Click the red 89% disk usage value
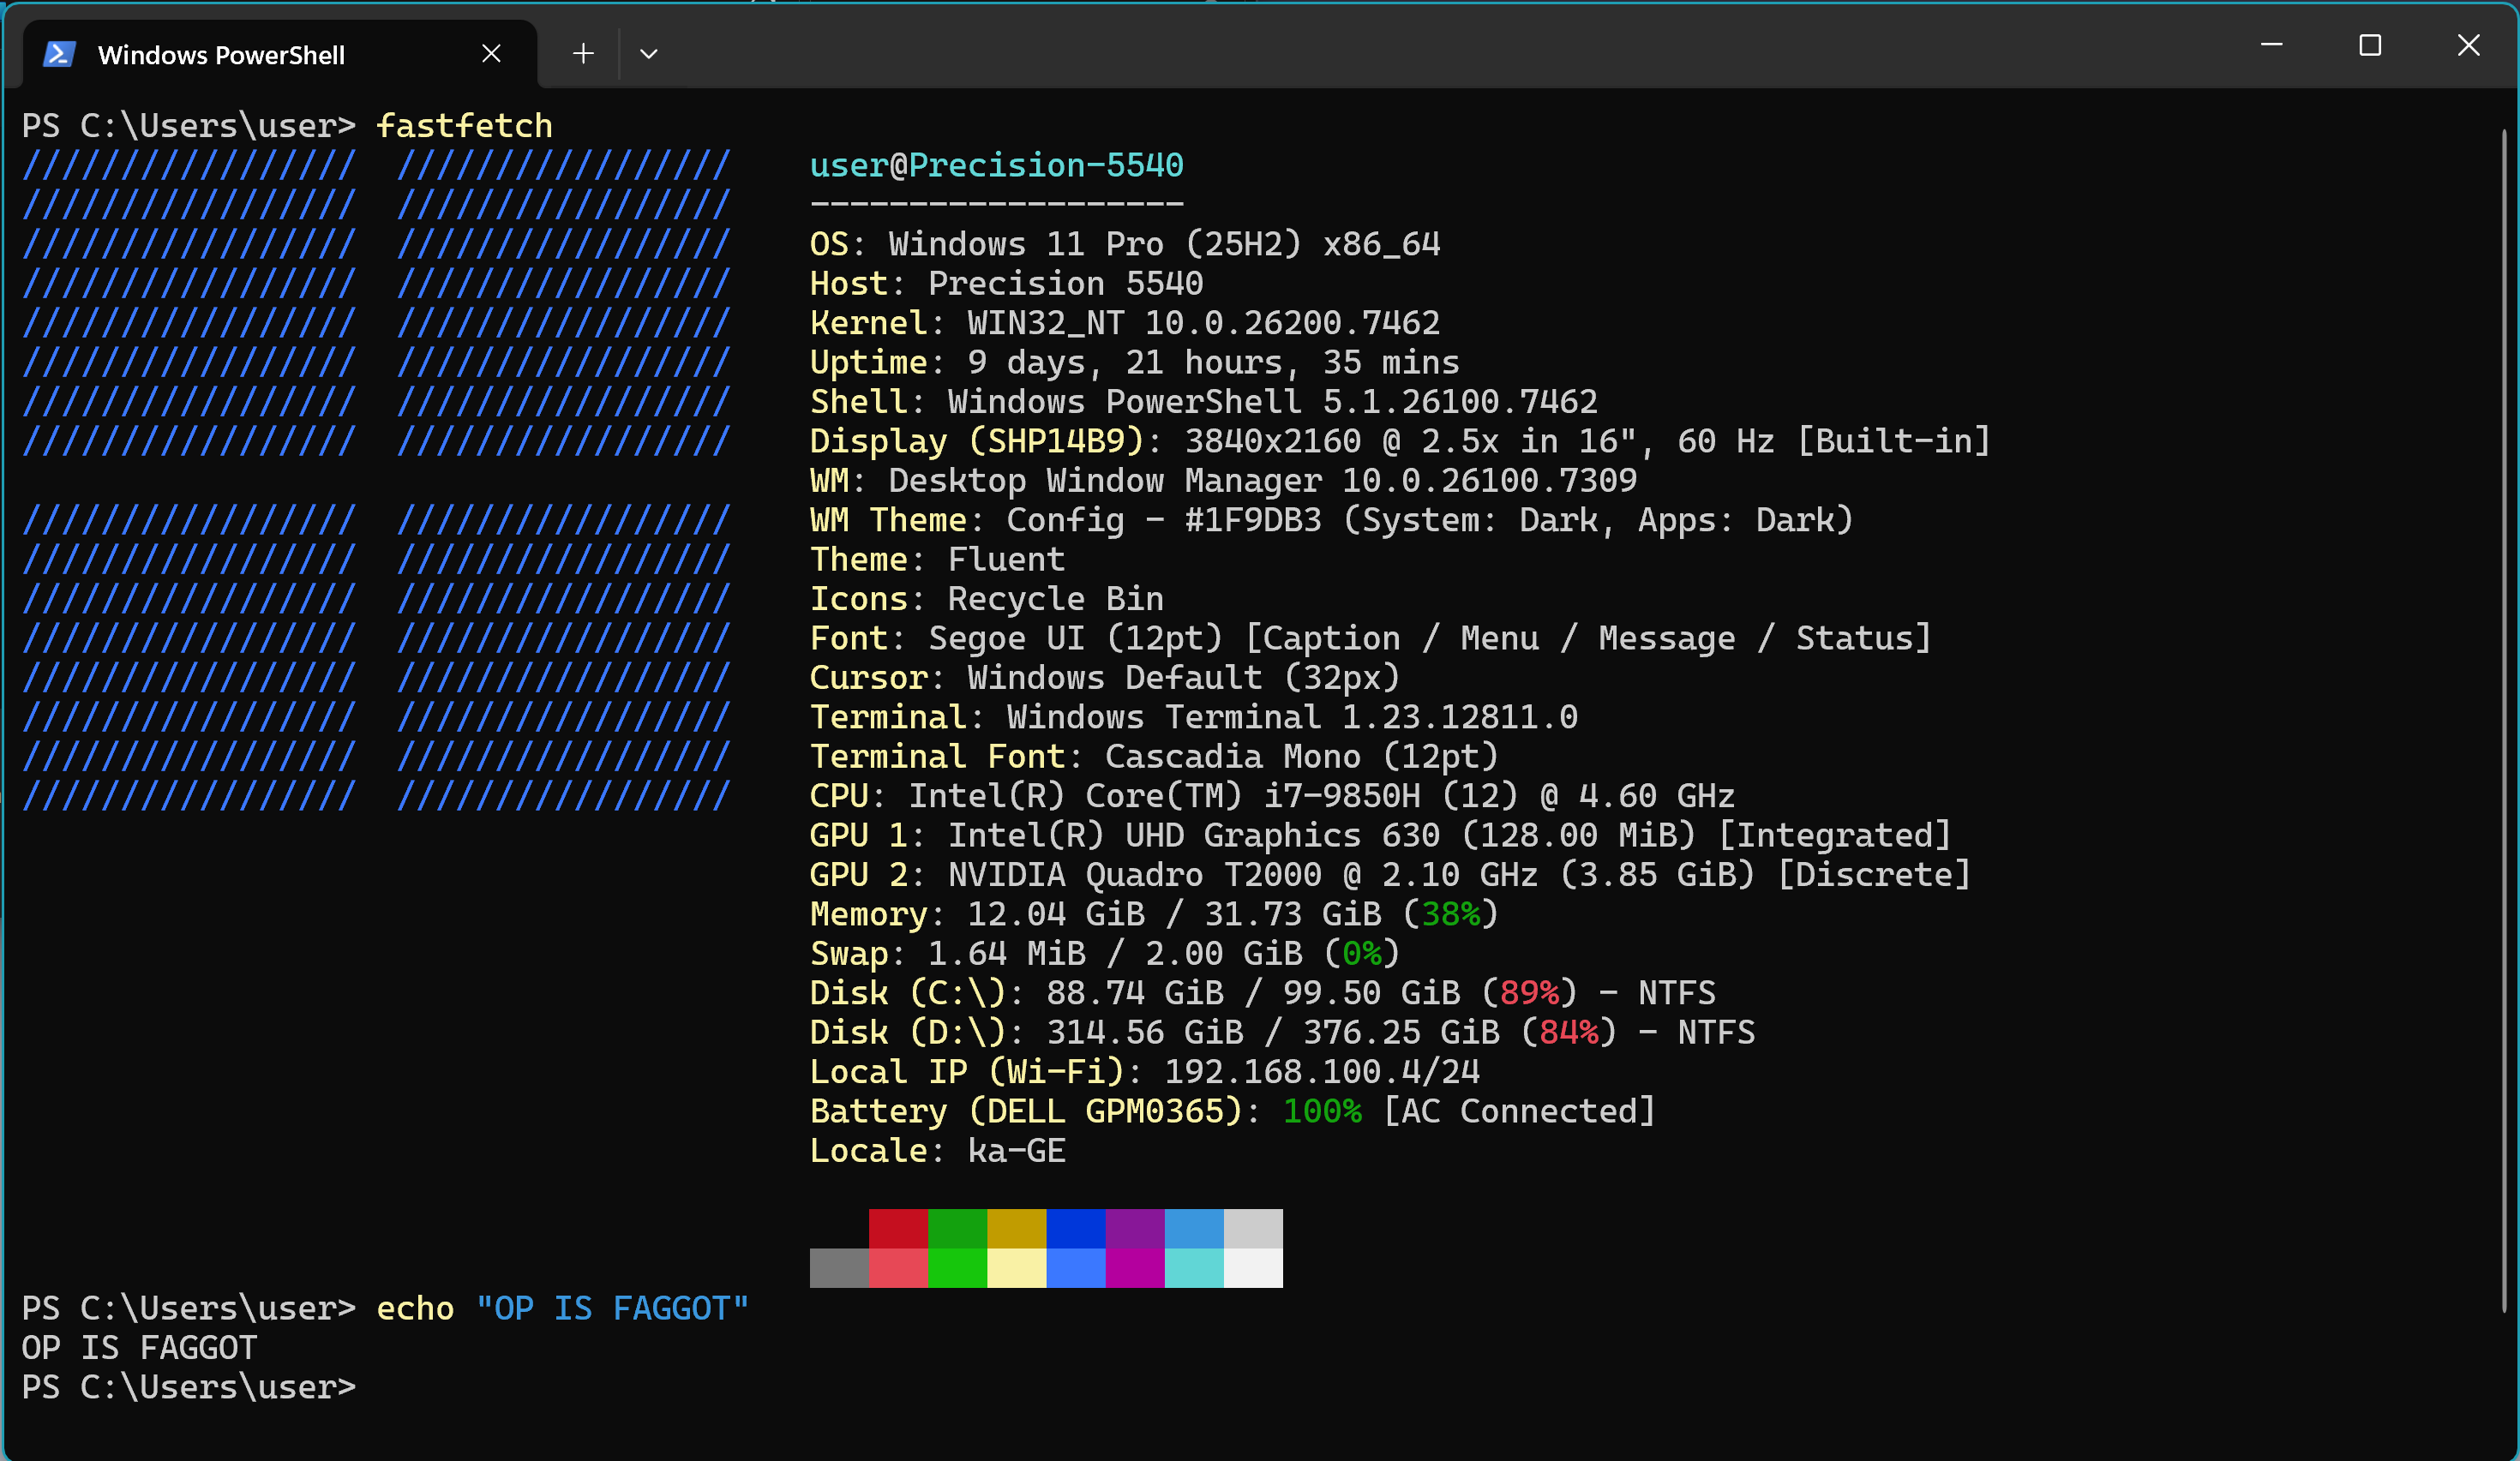Image resolution: width=2520 pixels, height=1461 pixels. (x=1529, y=993)
